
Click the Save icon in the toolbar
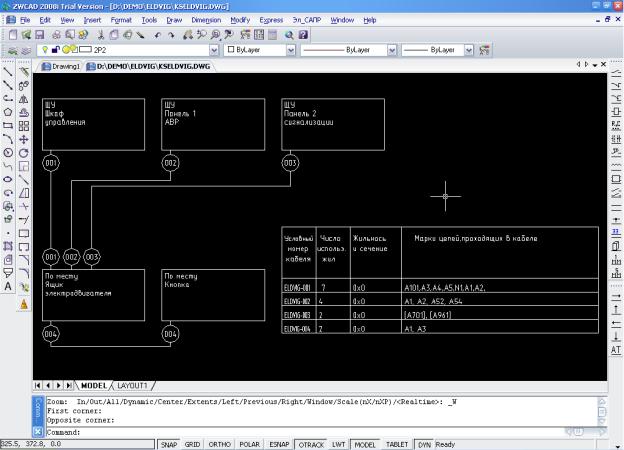coord(39,34)
